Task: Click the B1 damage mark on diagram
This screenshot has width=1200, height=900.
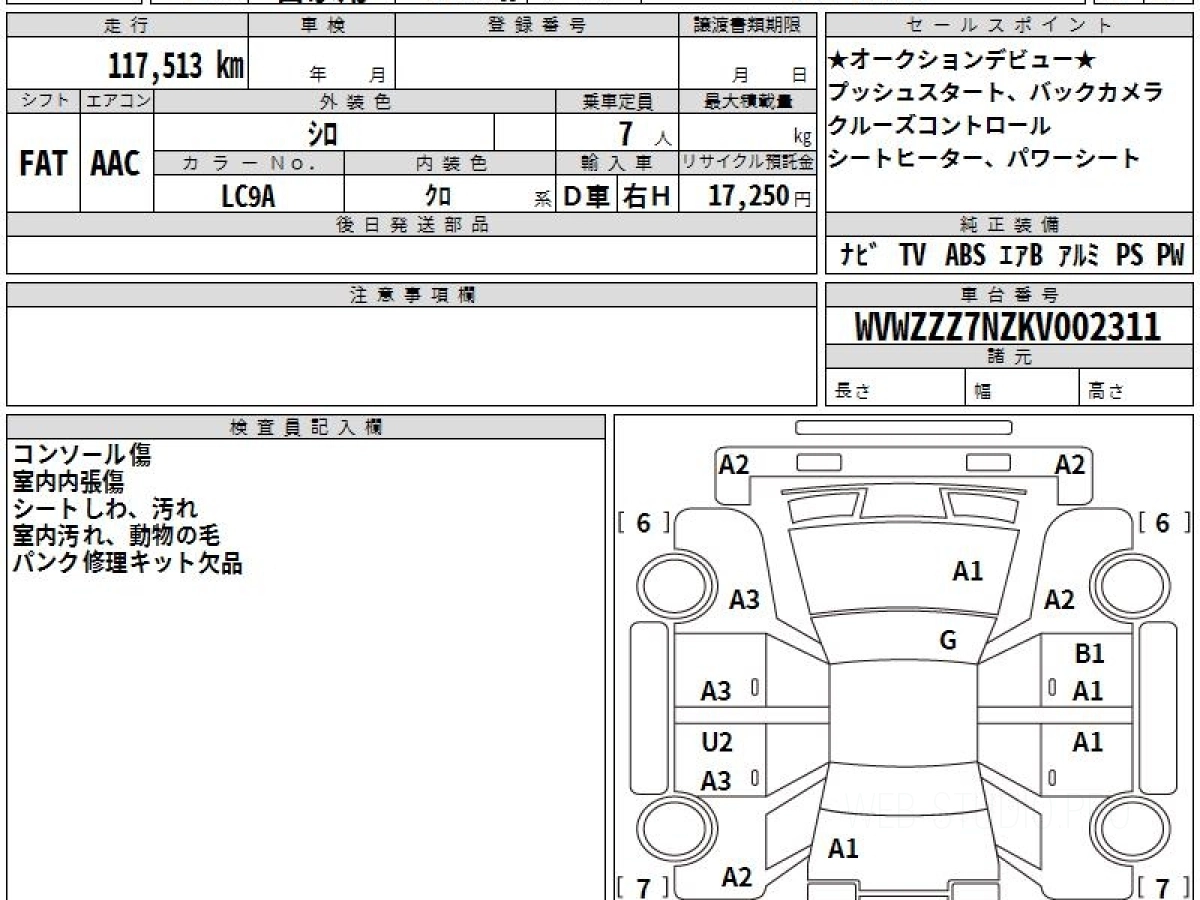Action: point(1089,655)
